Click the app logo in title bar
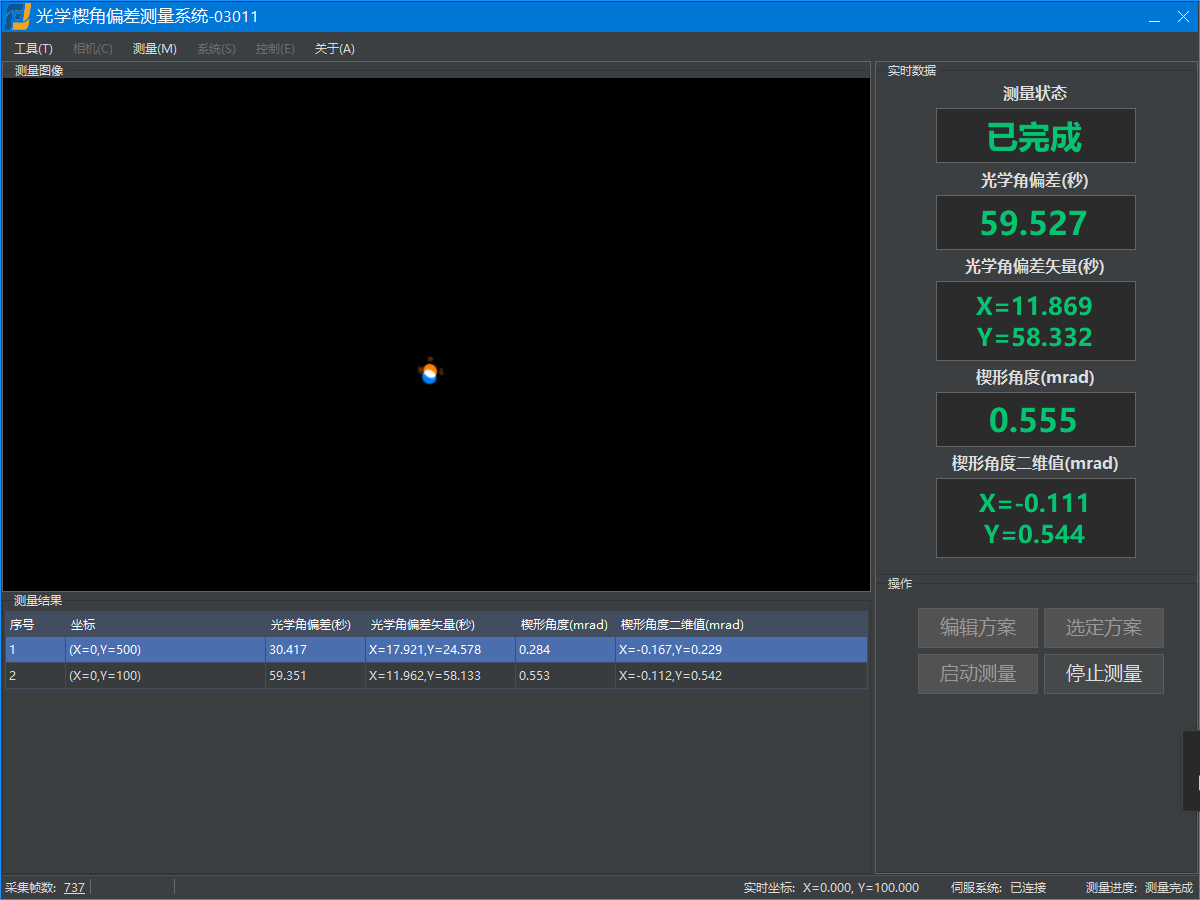1200x900 pixels. pyautogui.click(x=18, y=17)
